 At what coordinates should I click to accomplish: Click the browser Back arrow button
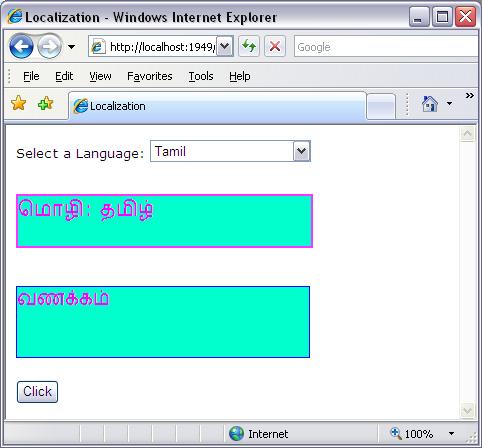tap(21, 46)
